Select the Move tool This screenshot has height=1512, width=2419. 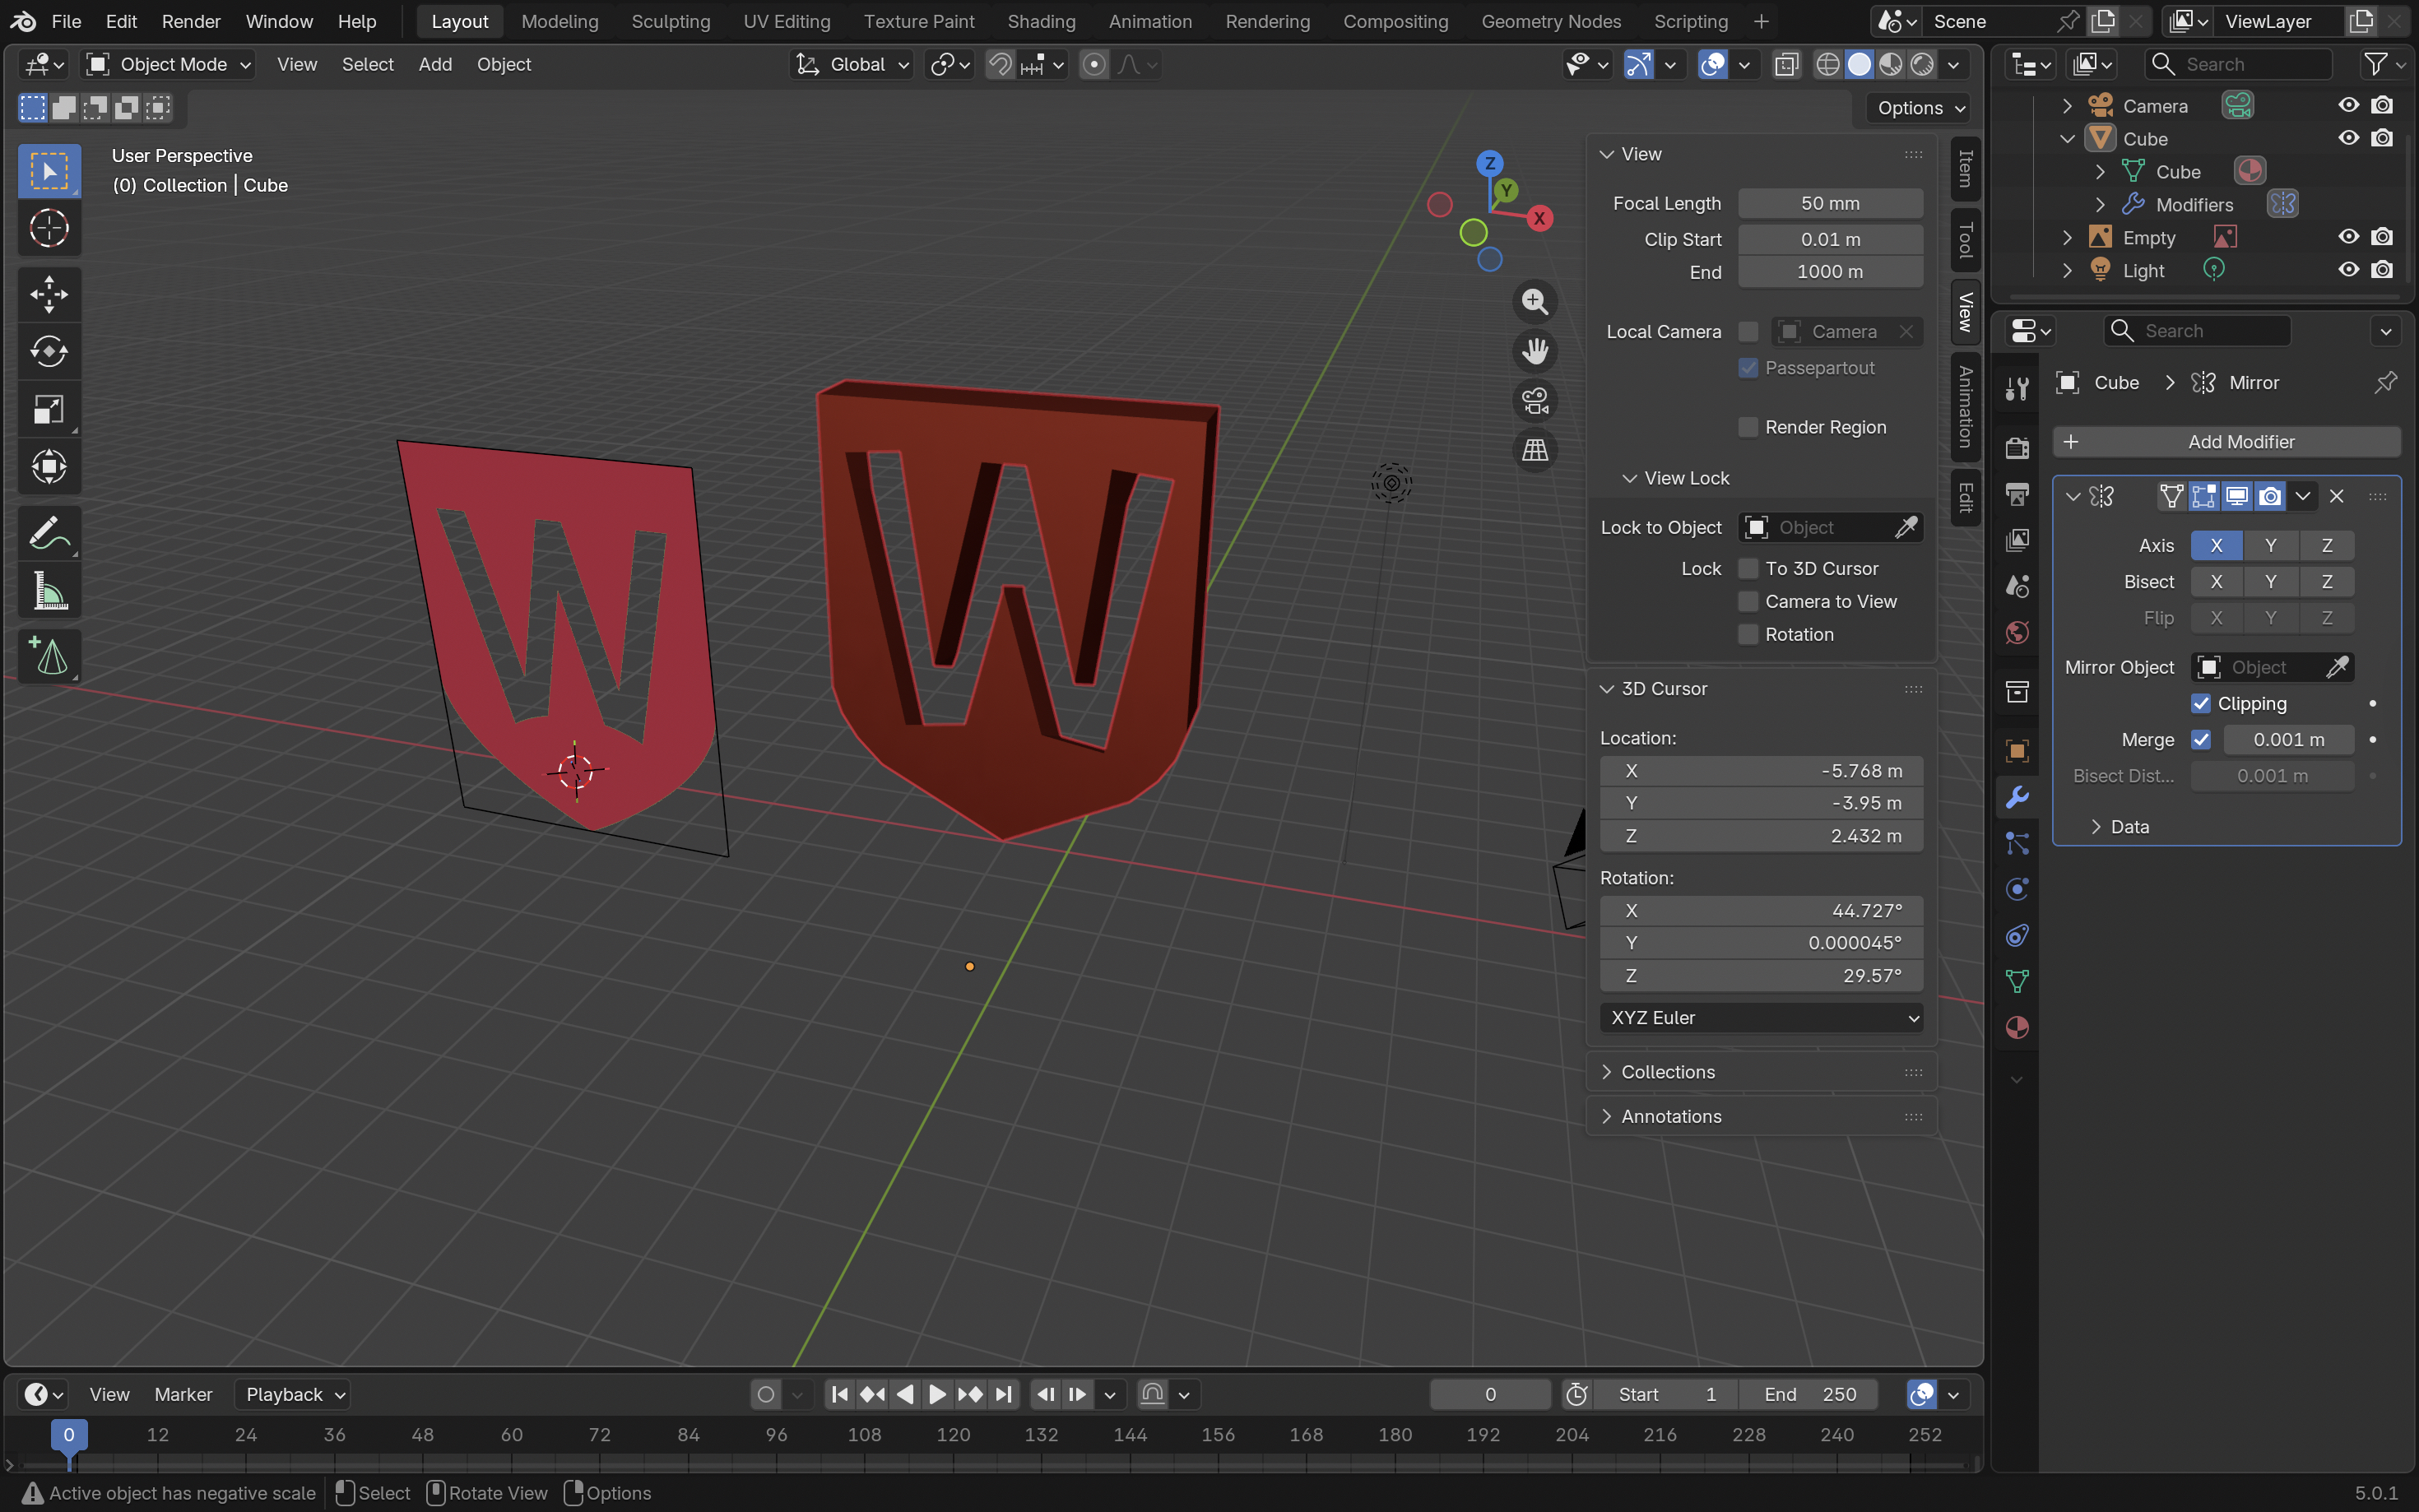click(x=48, y=294)
